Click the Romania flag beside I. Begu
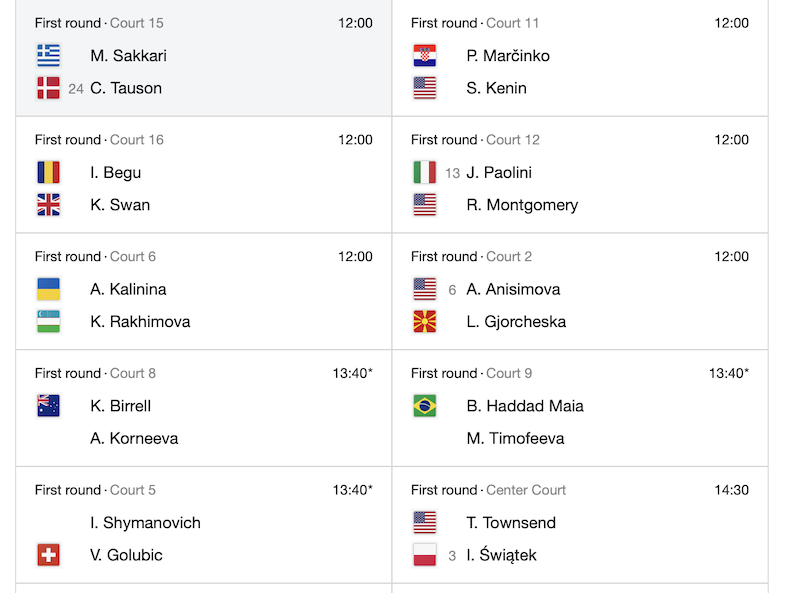 click(x=48, y=172)
